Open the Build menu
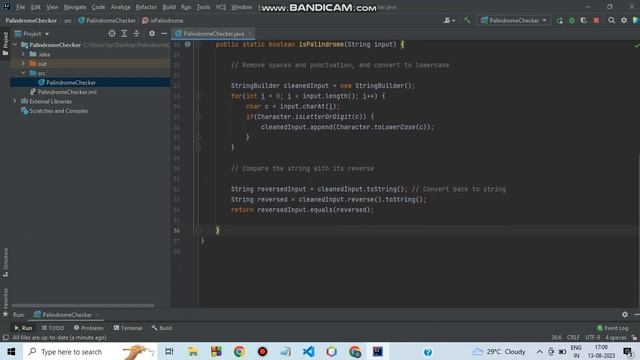This screenshot has width=640, height=360. [x=169, y=7]
